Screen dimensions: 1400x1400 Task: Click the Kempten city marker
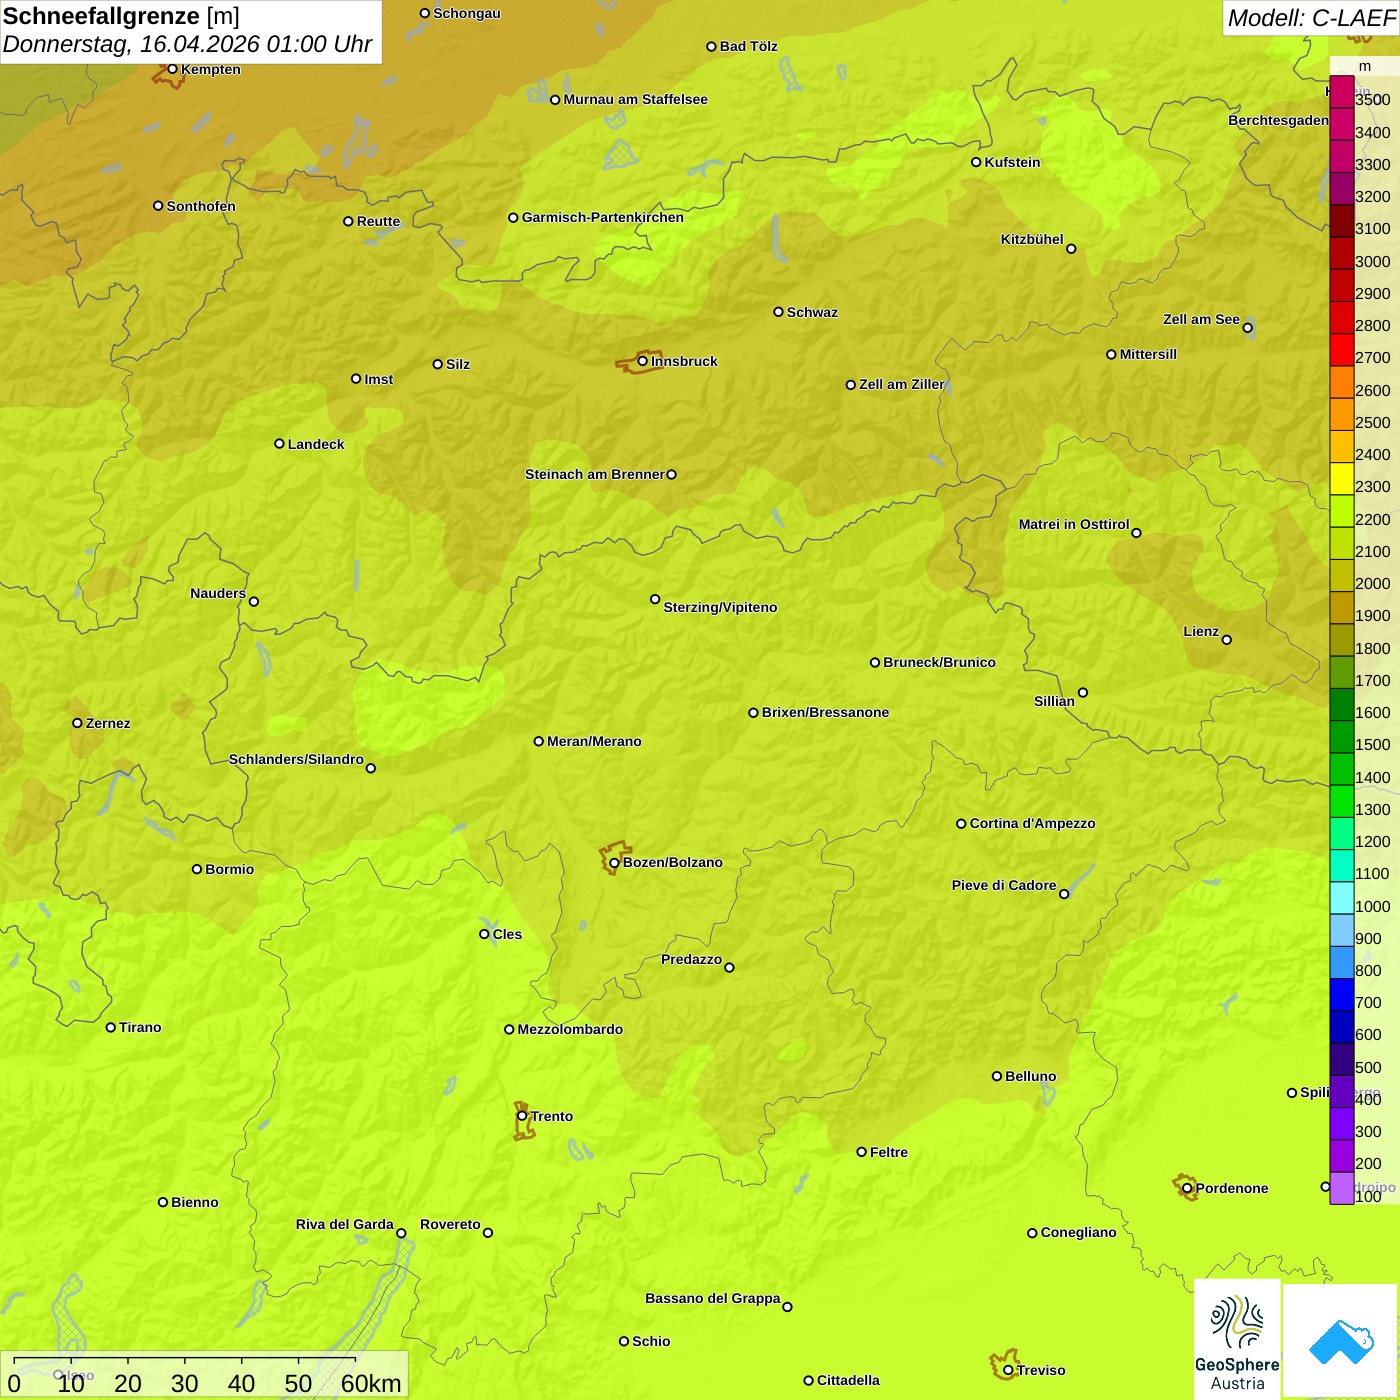pos(172,69)
